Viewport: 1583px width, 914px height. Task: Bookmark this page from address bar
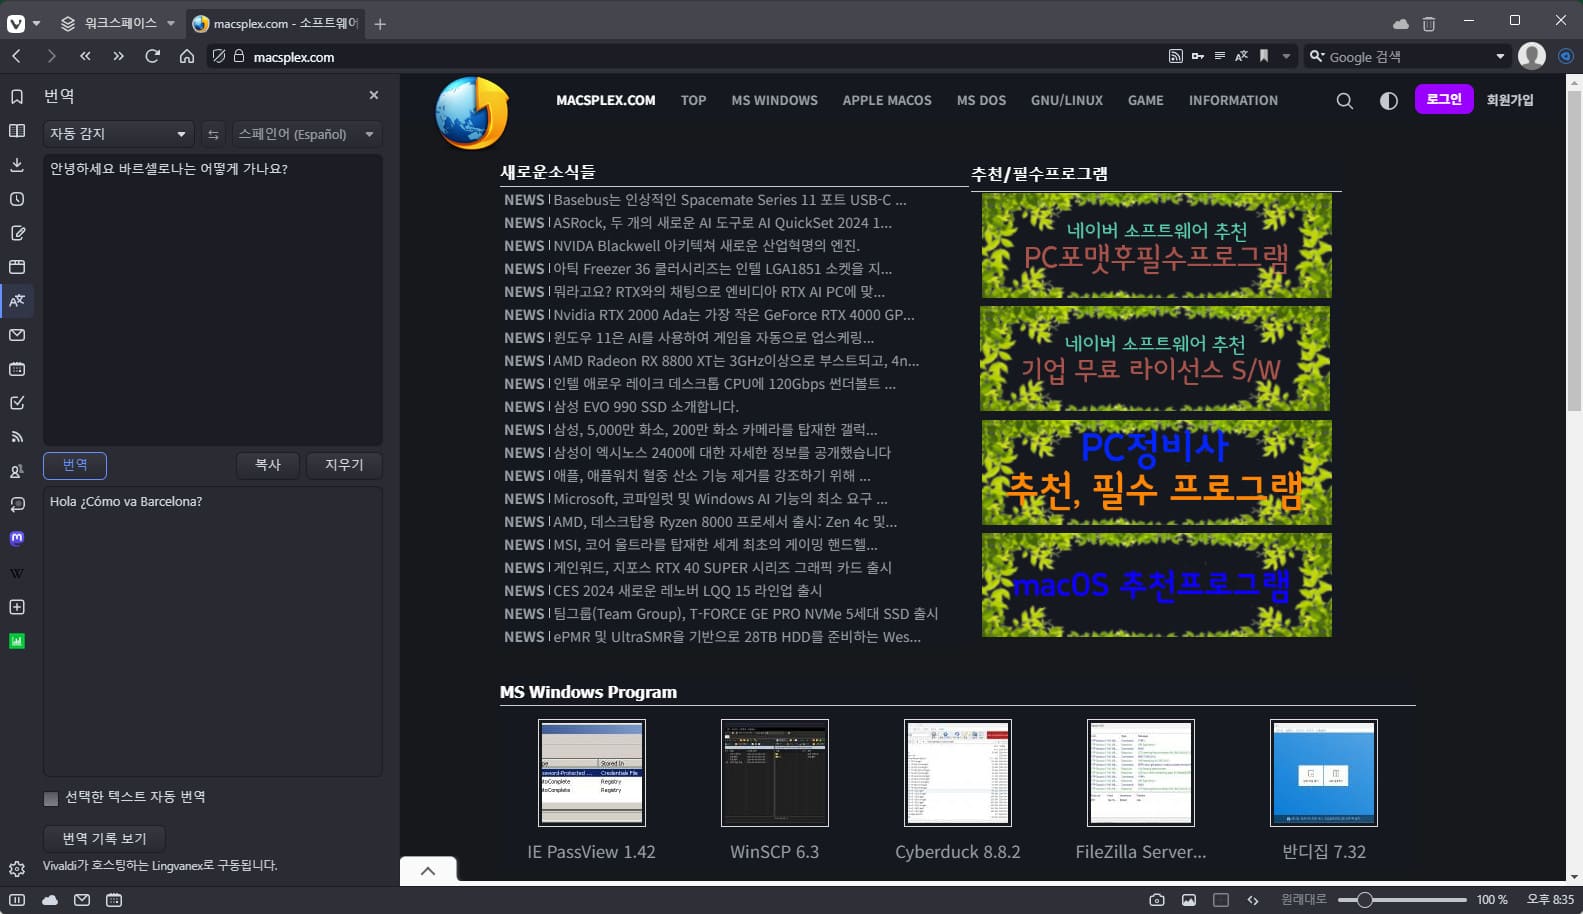coord(1264,56)
